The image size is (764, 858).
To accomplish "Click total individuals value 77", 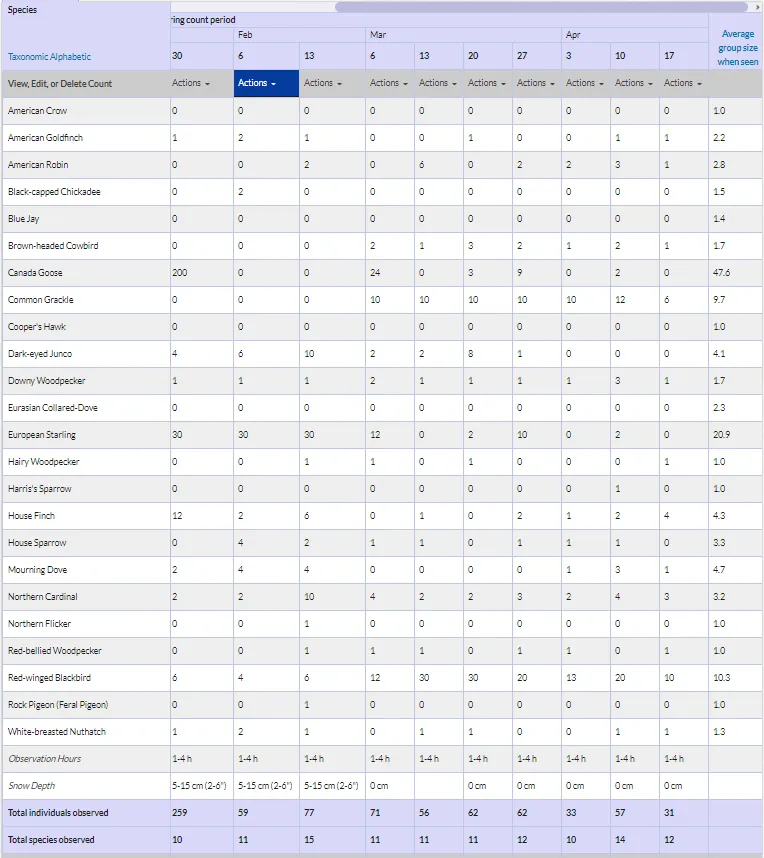I will [309, 813].
